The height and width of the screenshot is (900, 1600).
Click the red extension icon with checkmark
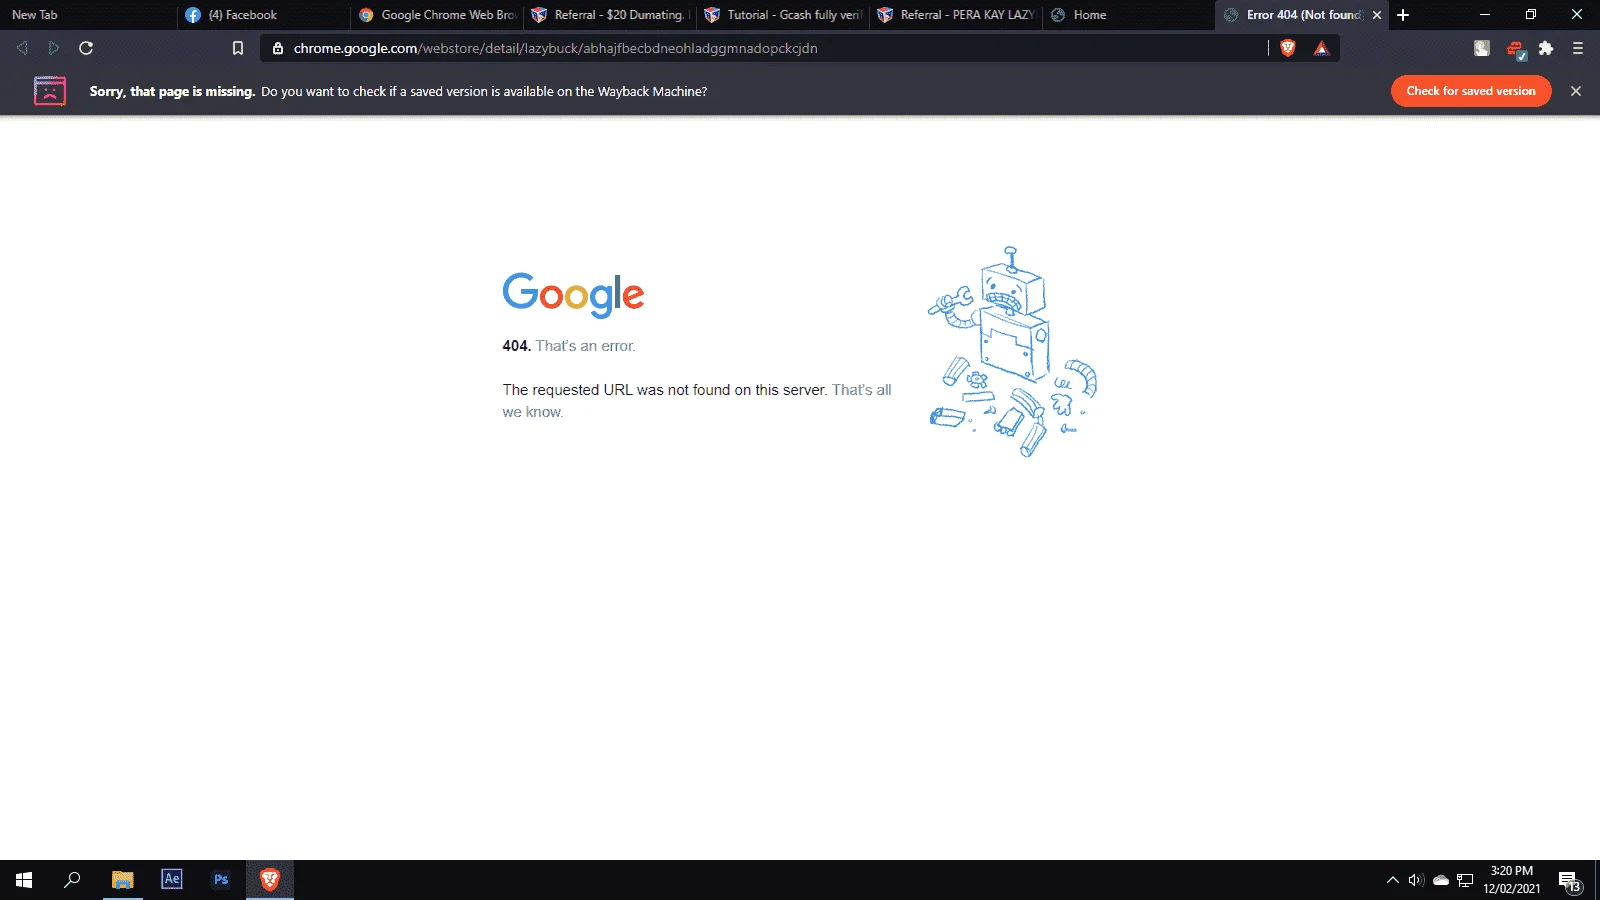click(1515, 49)
